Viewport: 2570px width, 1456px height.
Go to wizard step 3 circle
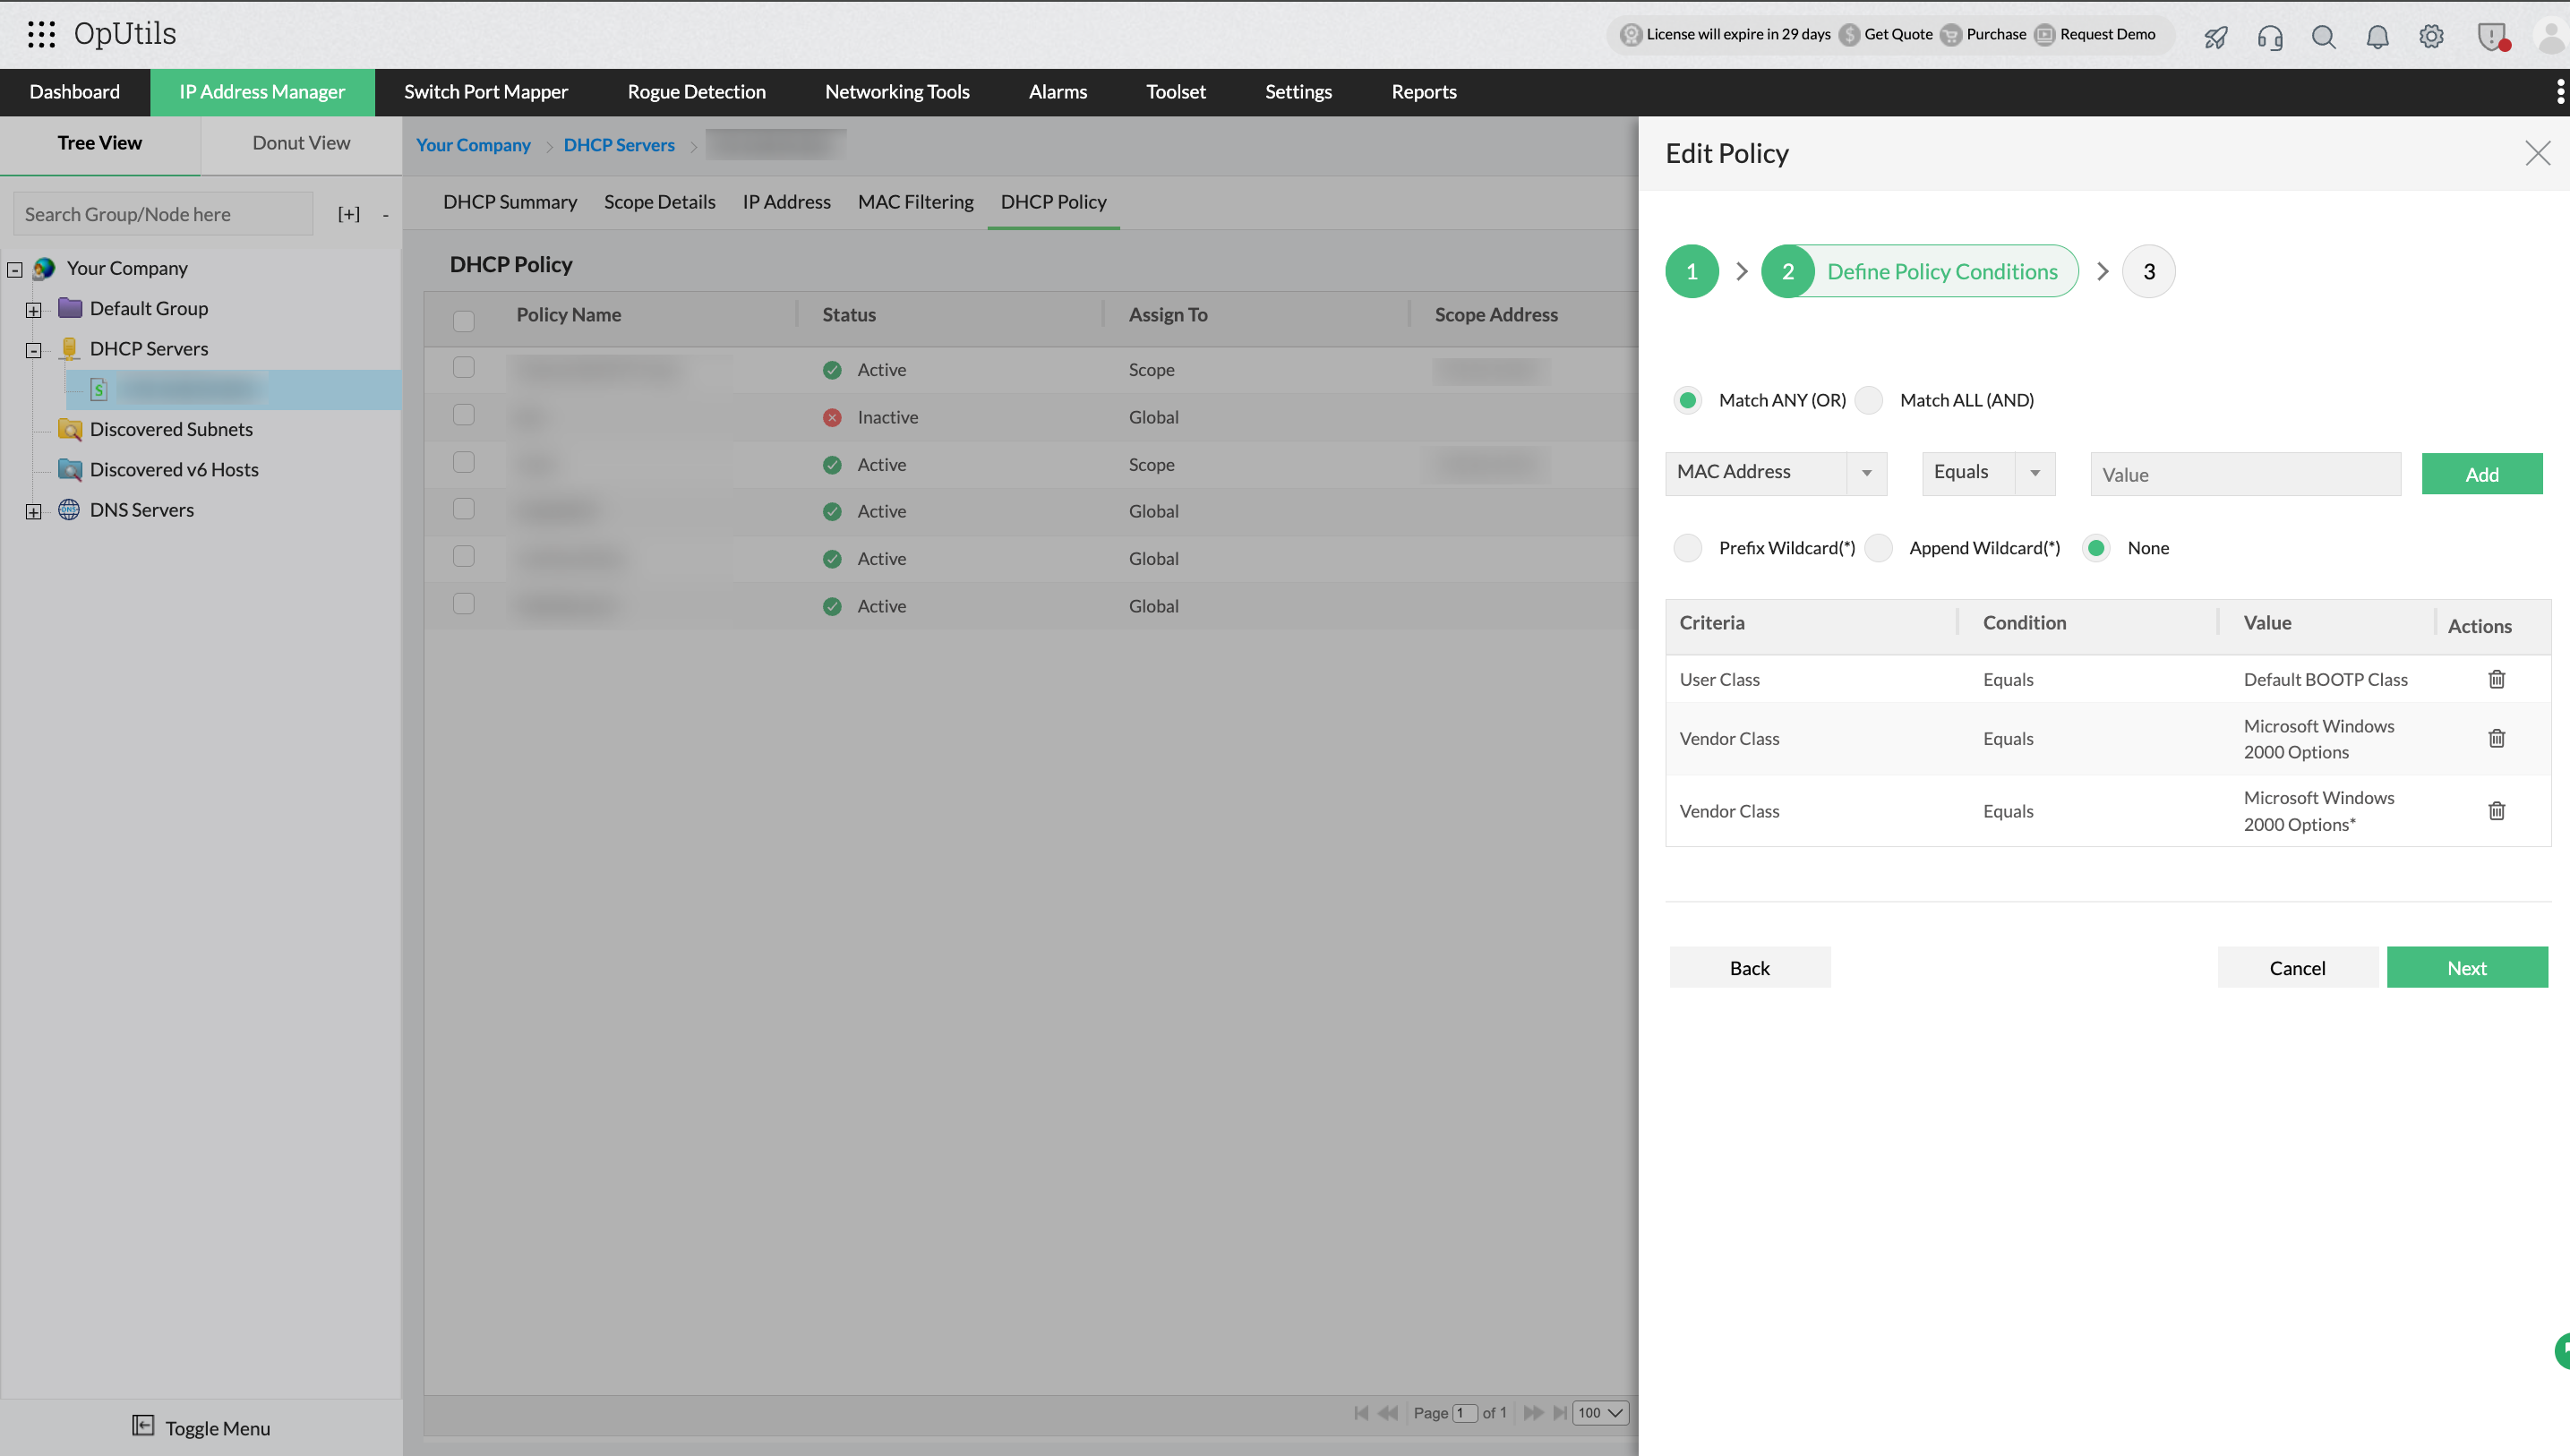2148,271
